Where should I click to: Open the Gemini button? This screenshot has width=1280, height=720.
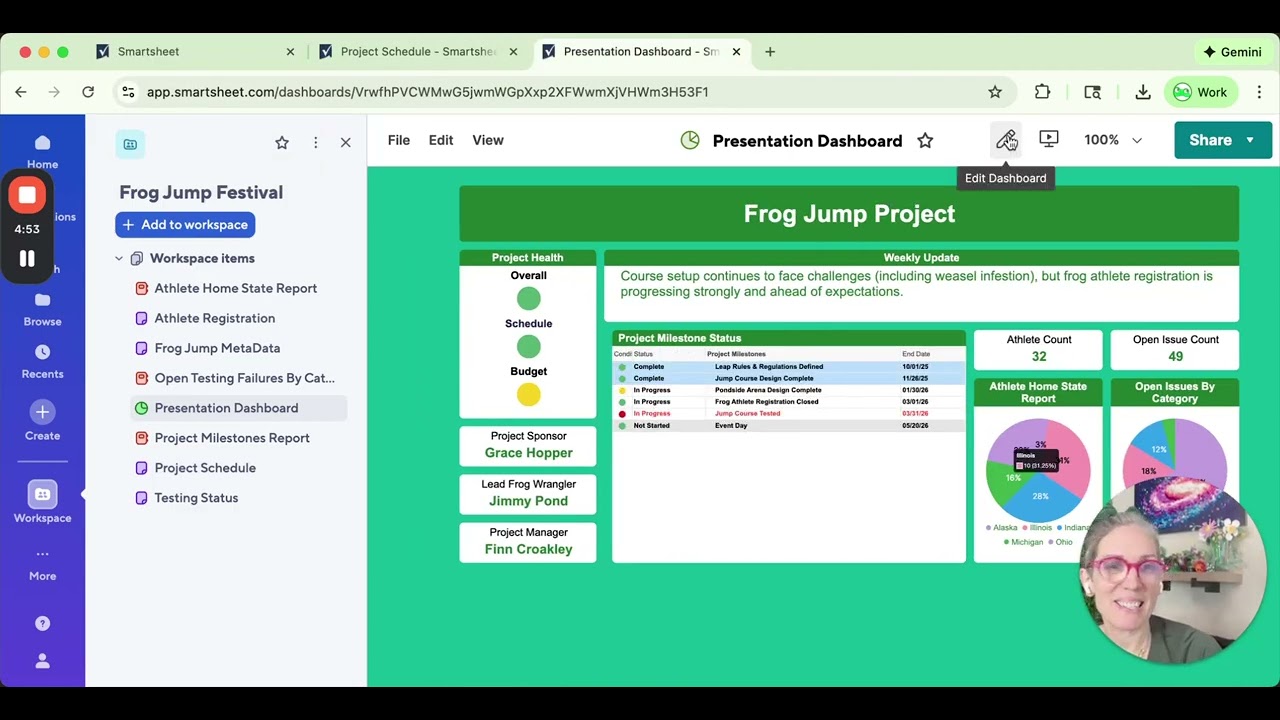tap(1233, 52)
